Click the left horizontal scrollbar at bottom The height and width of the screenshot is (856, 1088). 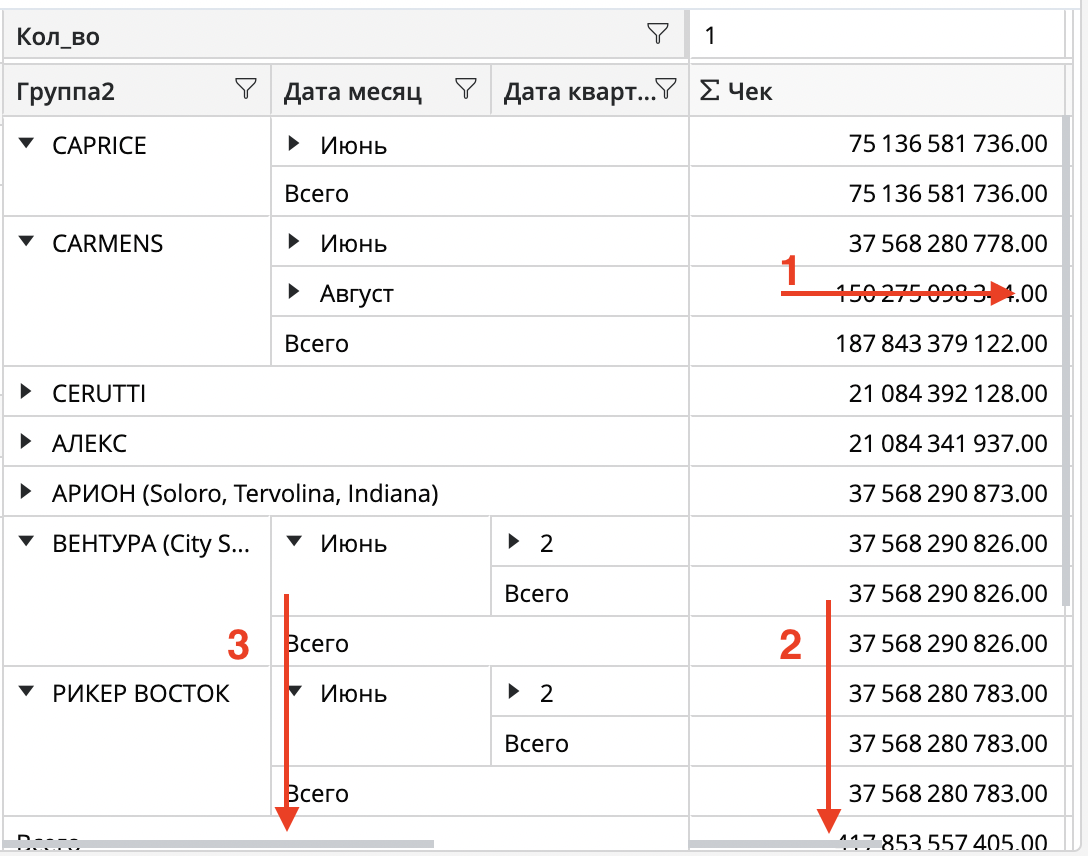pos(220,845)
